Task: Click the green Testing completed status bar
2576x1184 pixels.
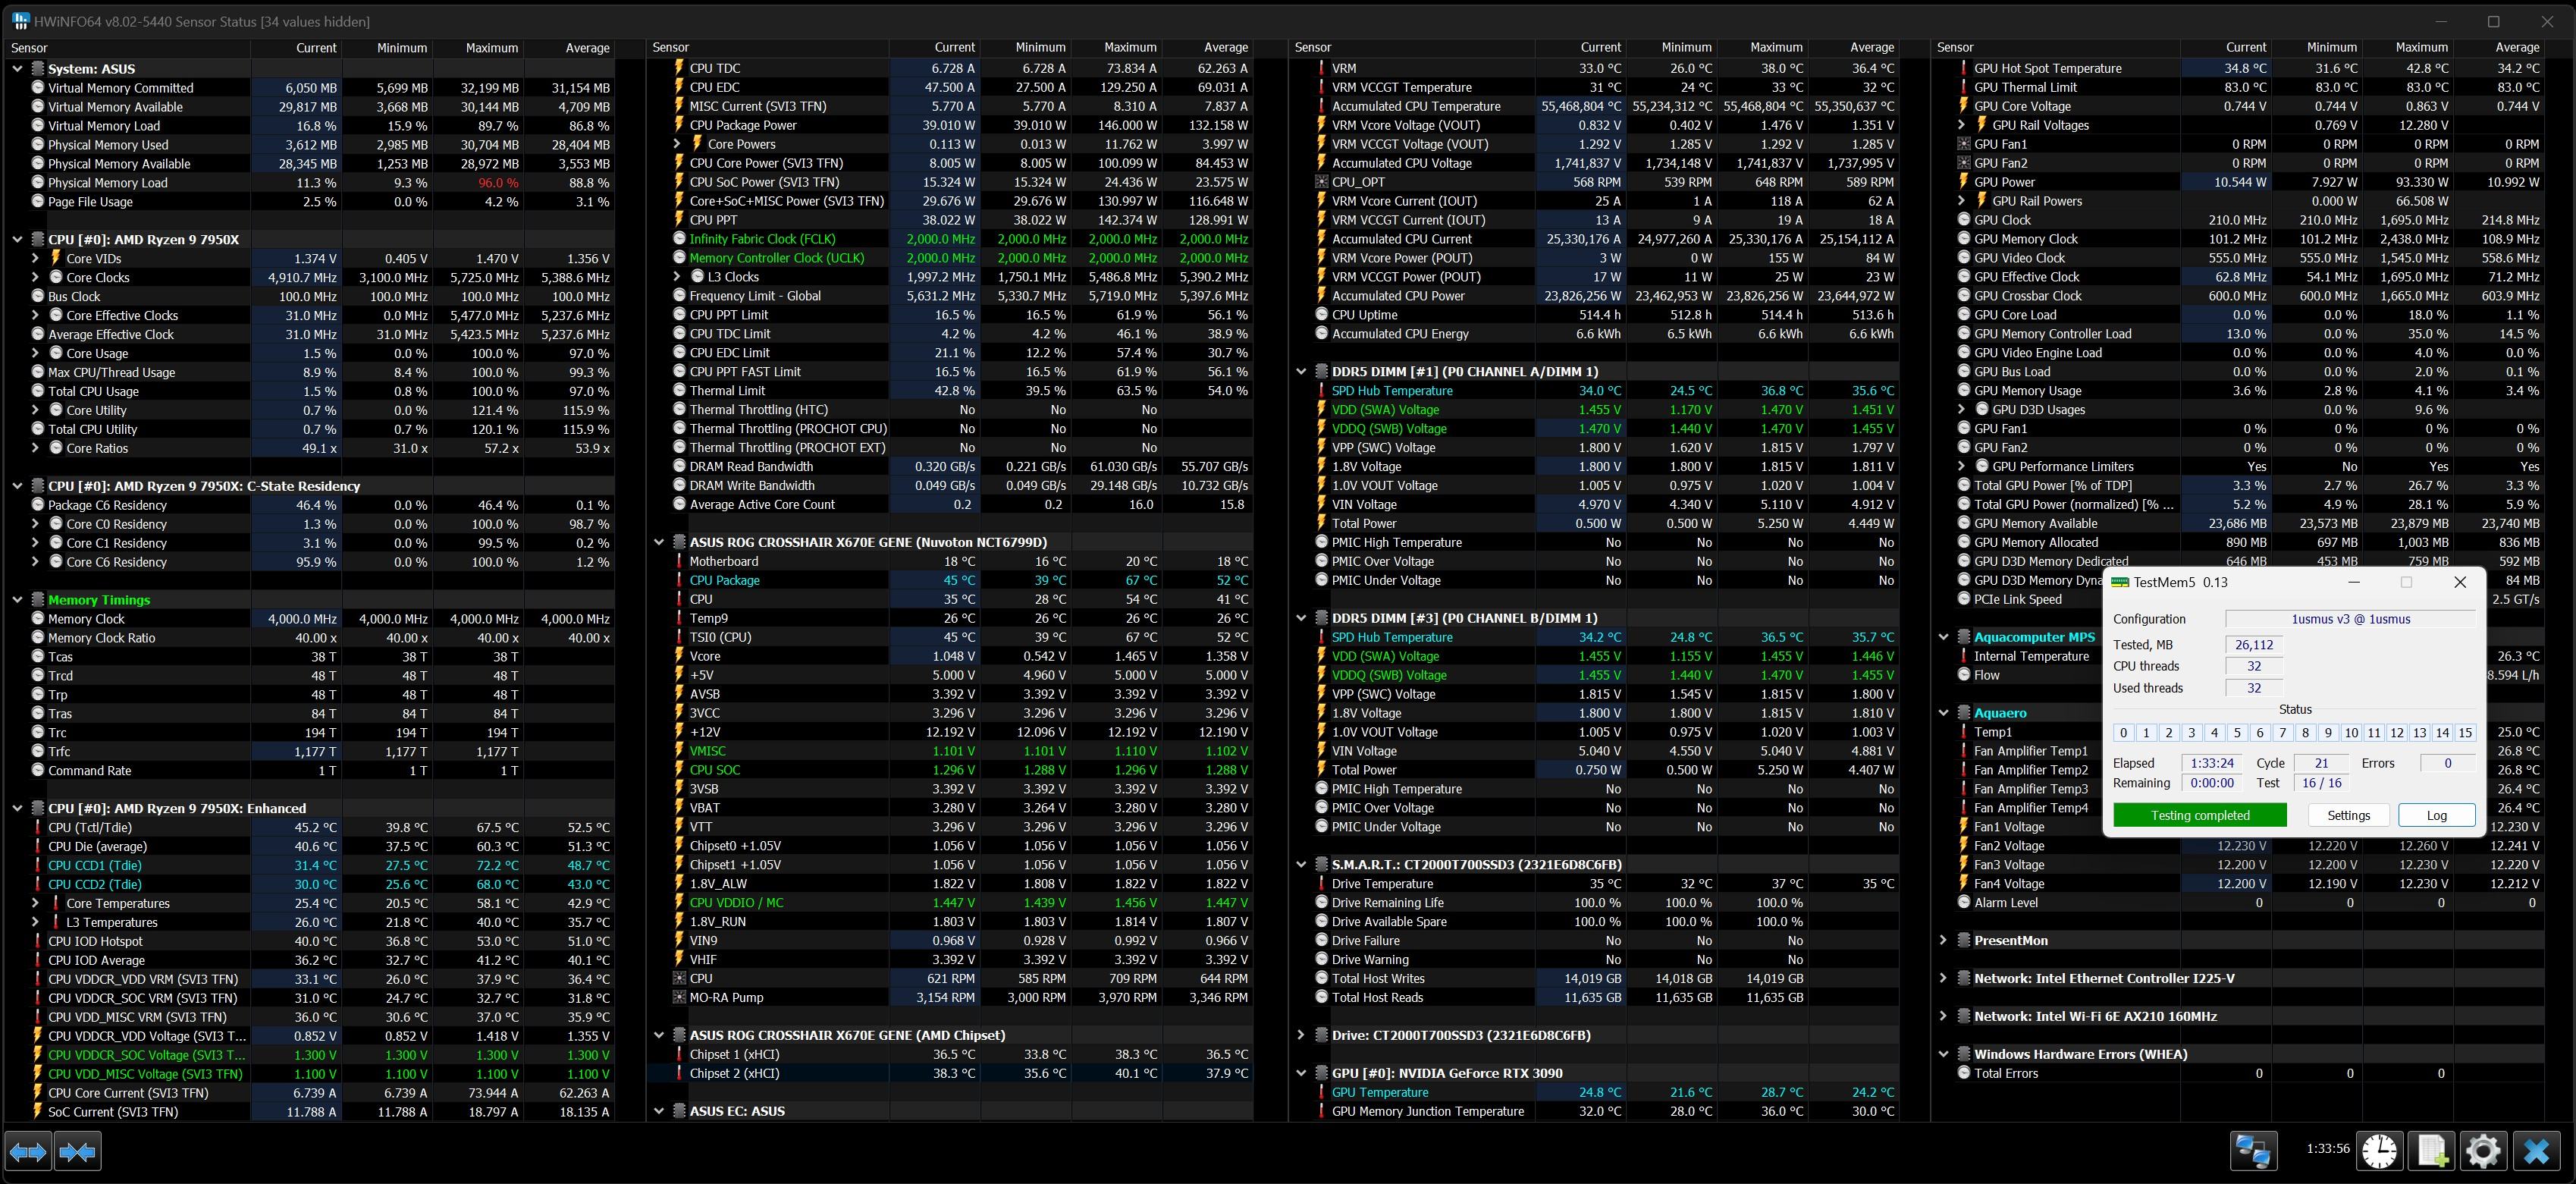Action: coord(2199,815)
